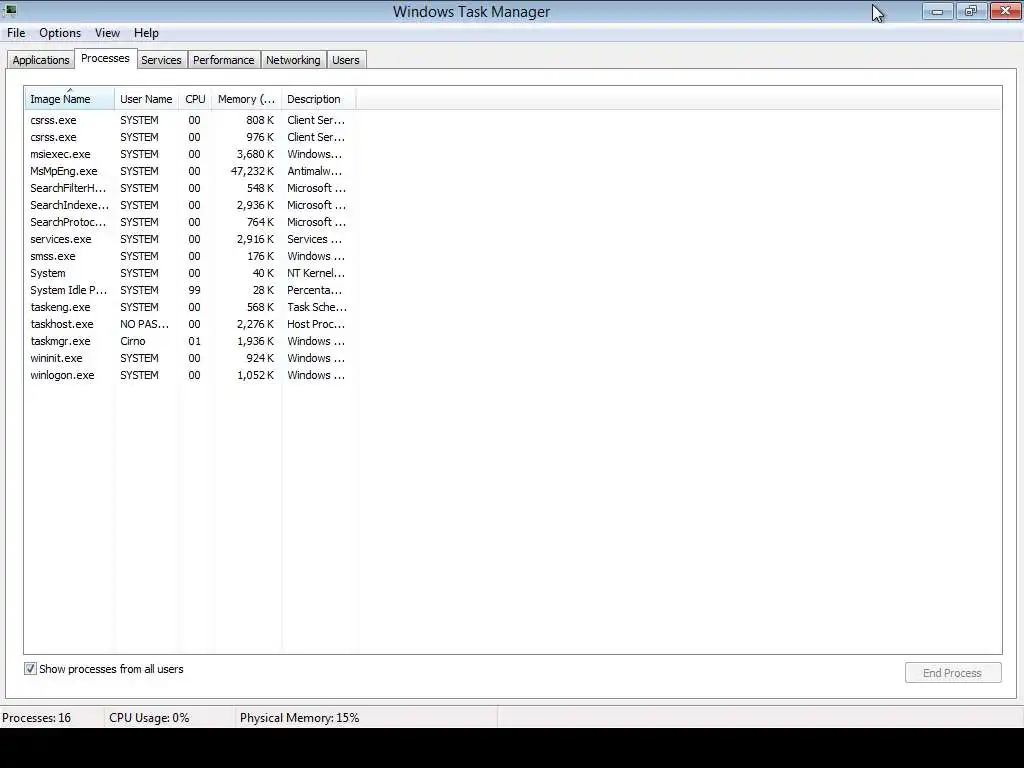Click the Percenta... description cell
This screenshot has width=1024, height=768.
(314, 290)
